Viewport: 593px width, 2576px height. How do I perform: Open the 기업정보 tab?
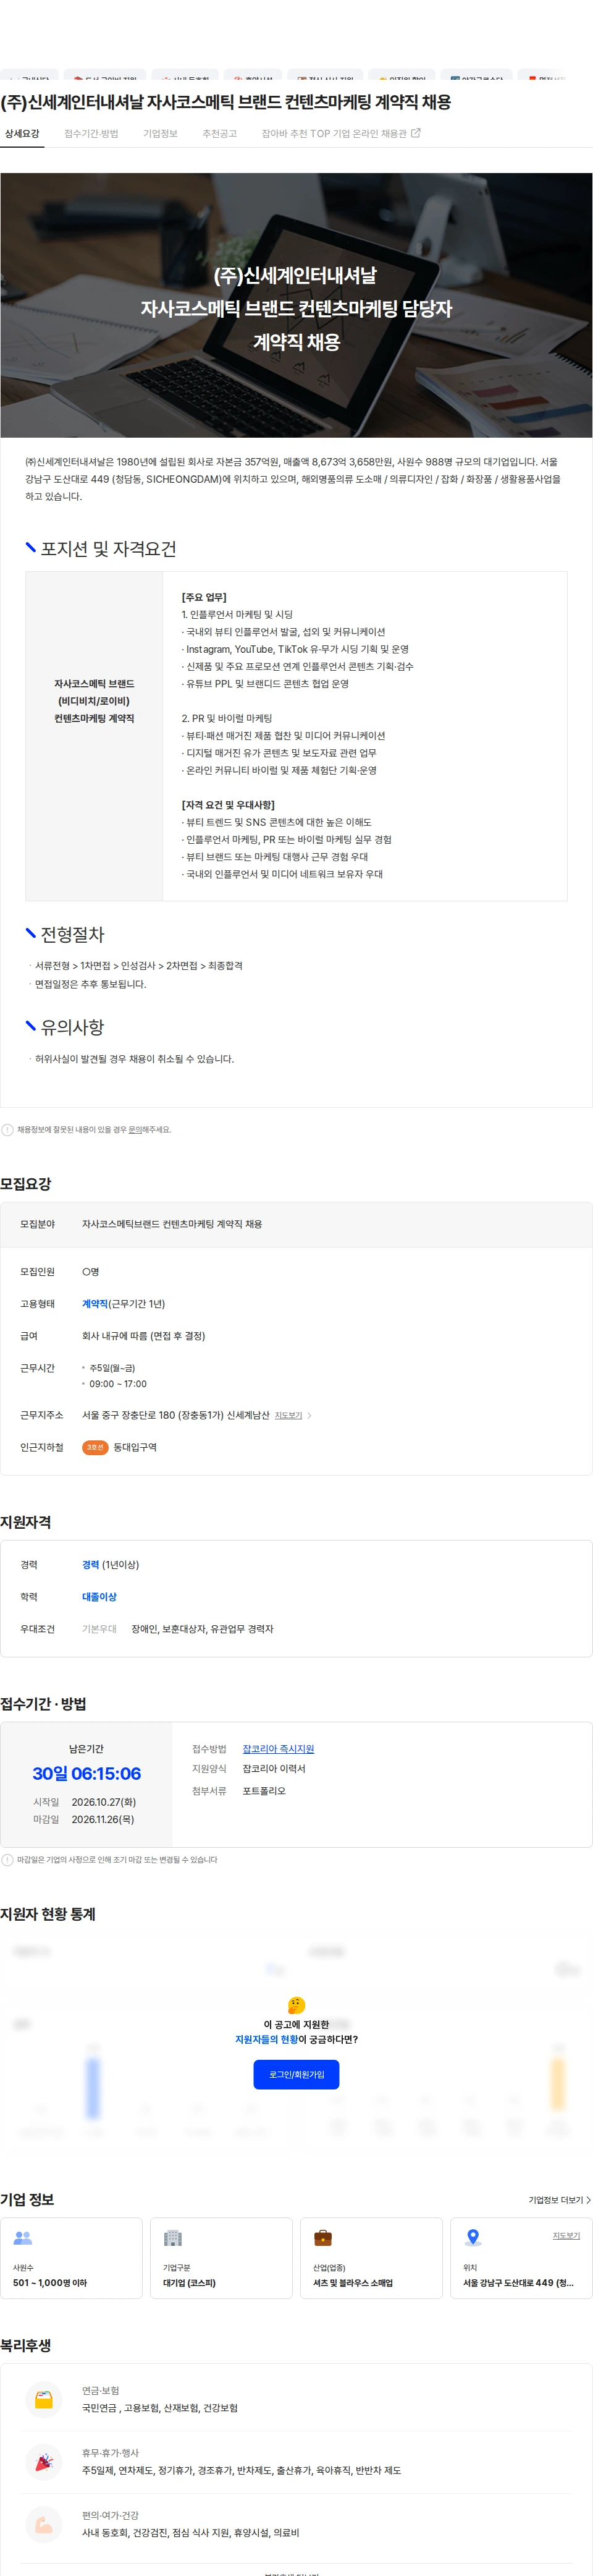click(160, 133)
